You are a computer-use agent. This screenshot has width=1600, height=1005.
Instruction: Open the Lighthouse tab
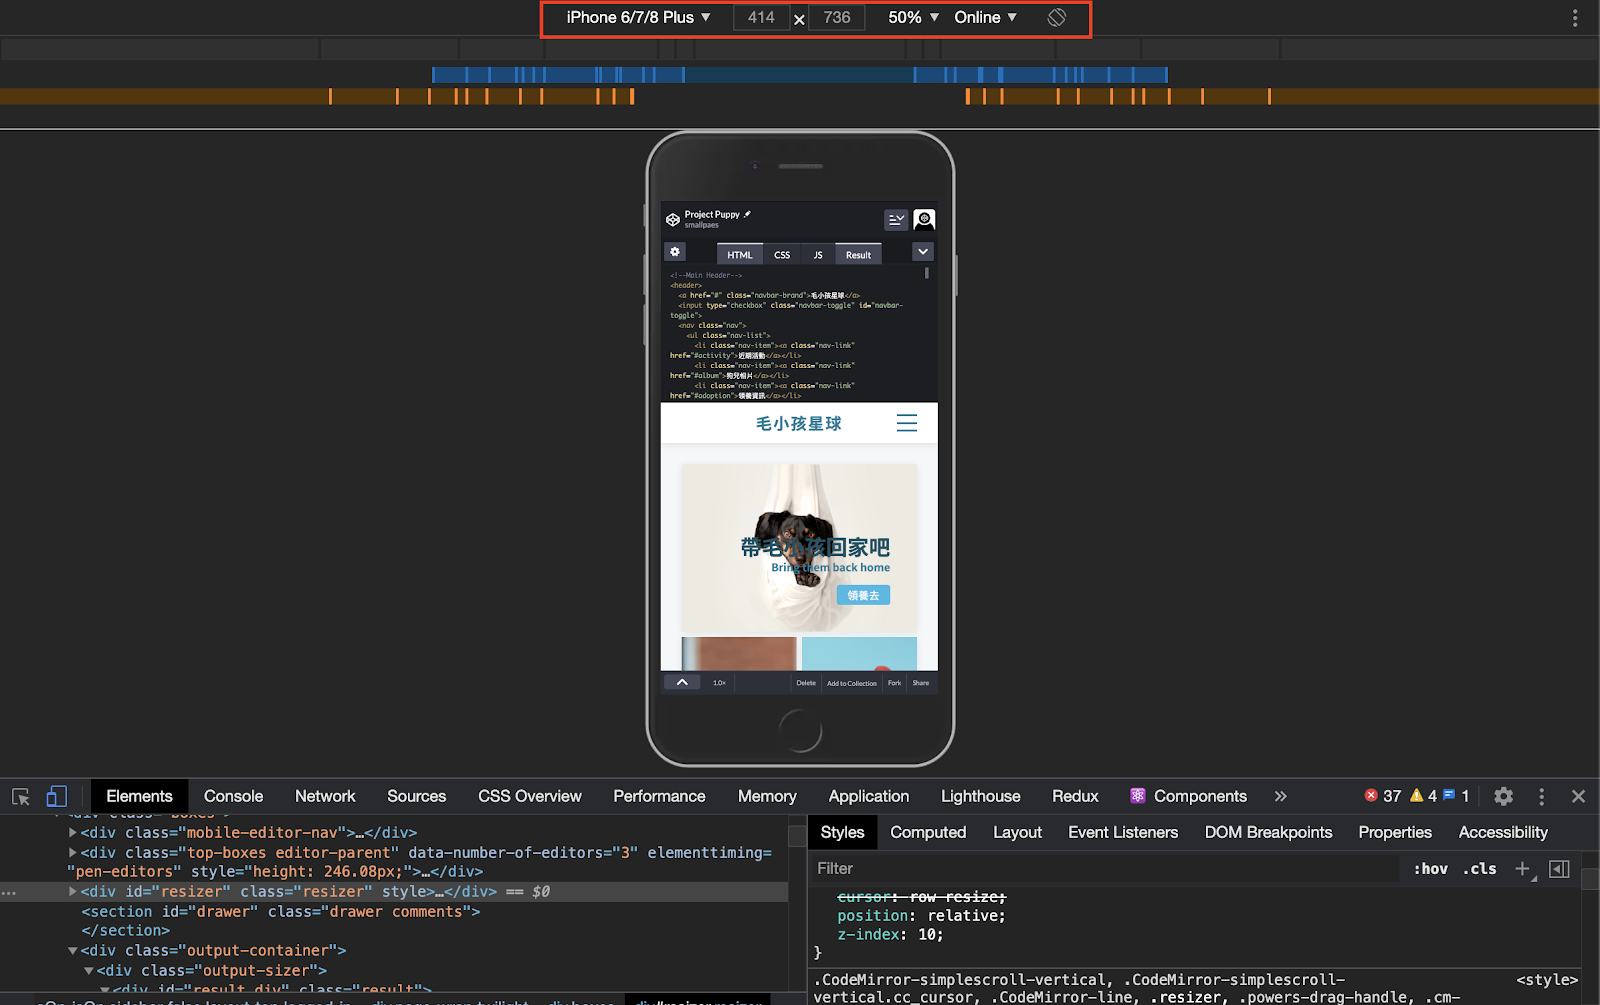point(980,796)
